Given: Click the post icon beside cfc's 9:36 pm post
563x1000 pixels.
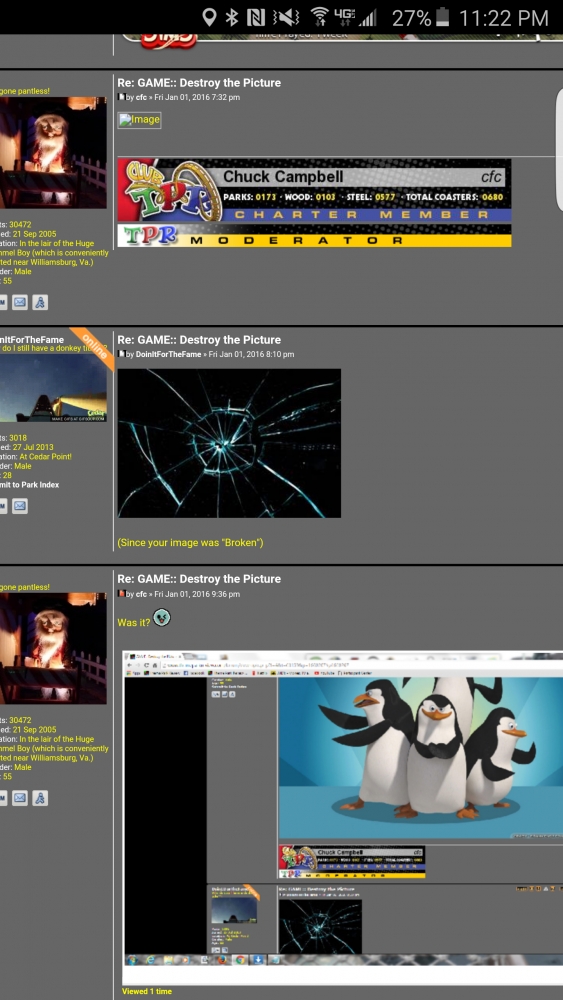Looking at the screenshot, I should [x=121, y=594].
